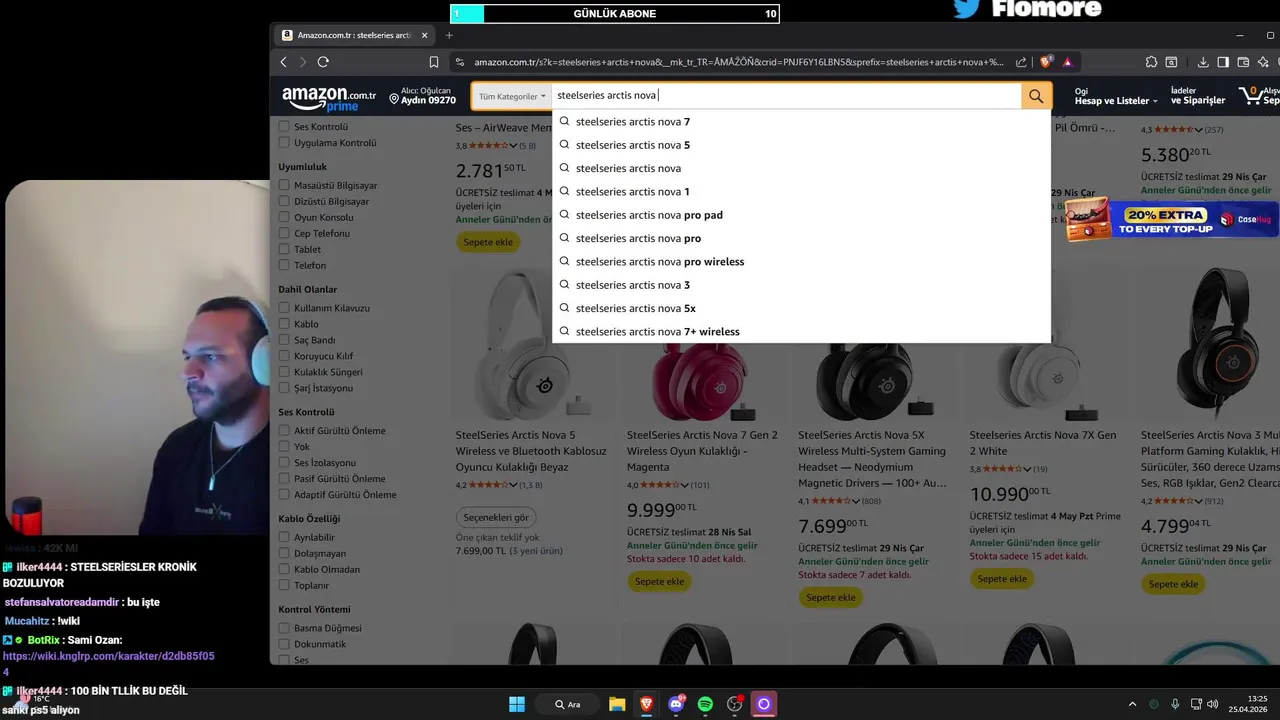Click the orange Amazon search button
Screen dimensions: 1280x720
[x=1035, y=96]
